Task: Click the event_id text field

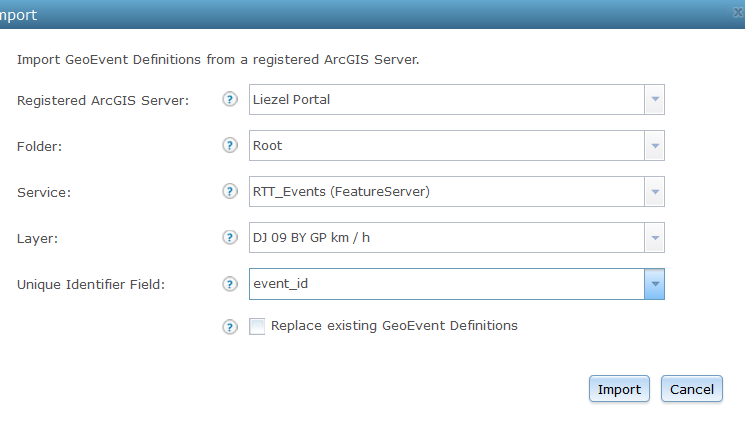Action: tap(445, 284)
